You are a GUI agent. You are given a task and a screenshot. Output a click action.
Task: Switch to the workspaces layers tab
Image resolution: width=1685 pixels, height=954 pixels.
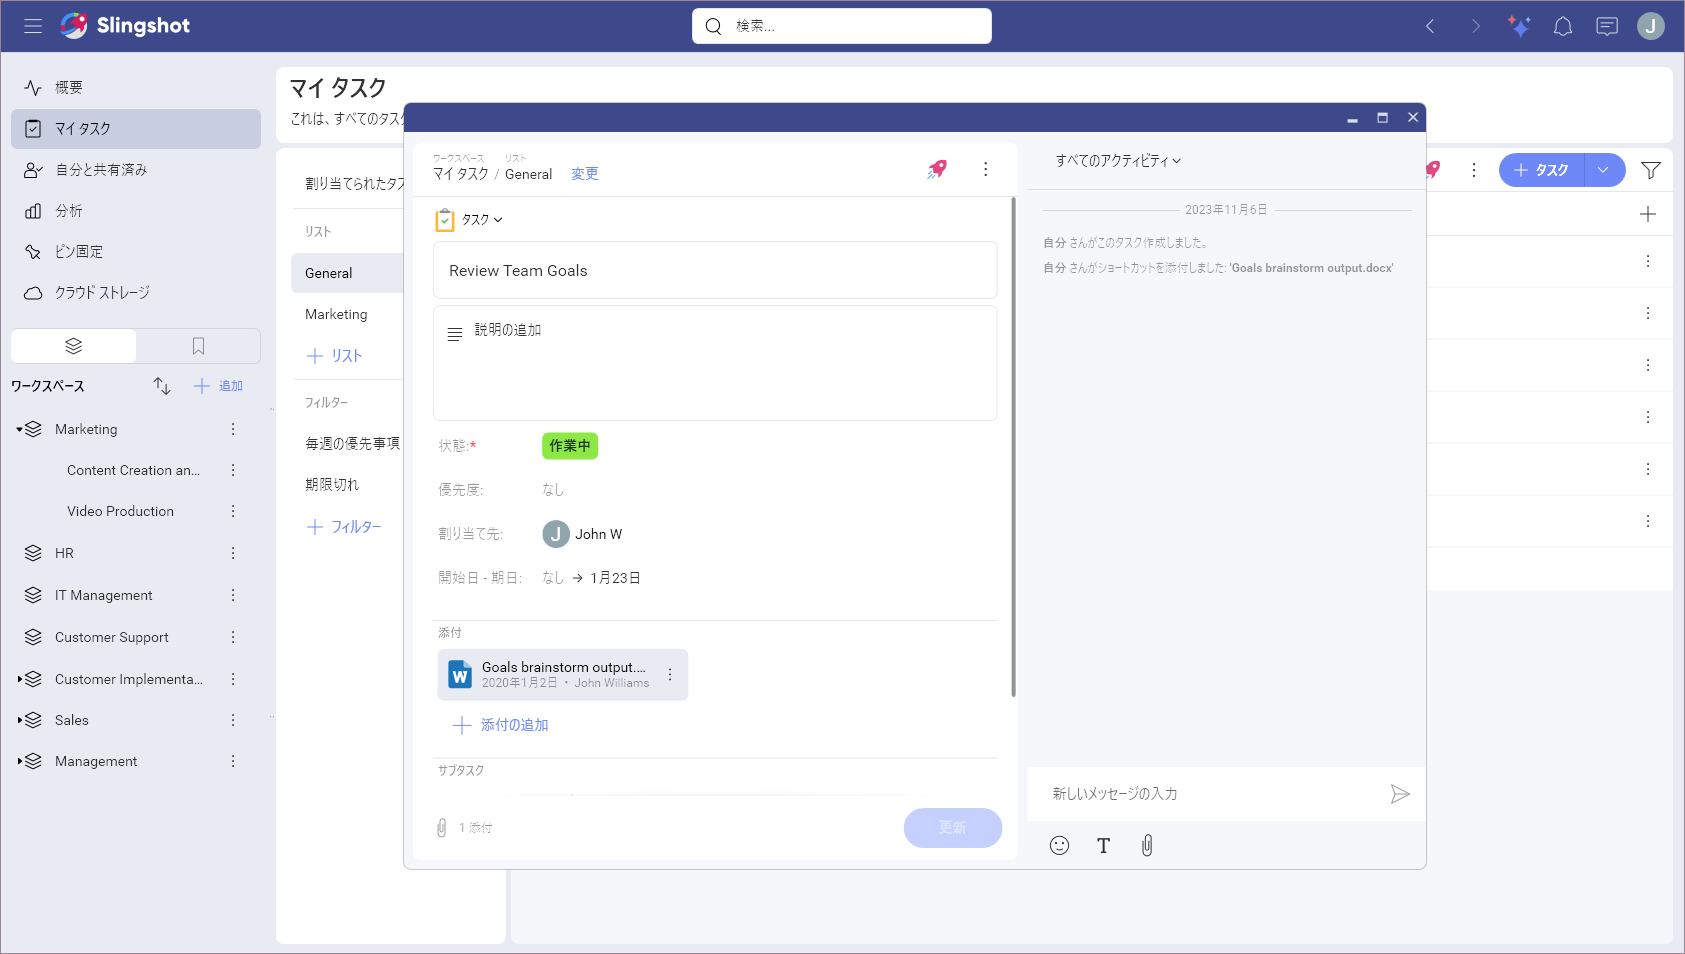pos(73,346)
